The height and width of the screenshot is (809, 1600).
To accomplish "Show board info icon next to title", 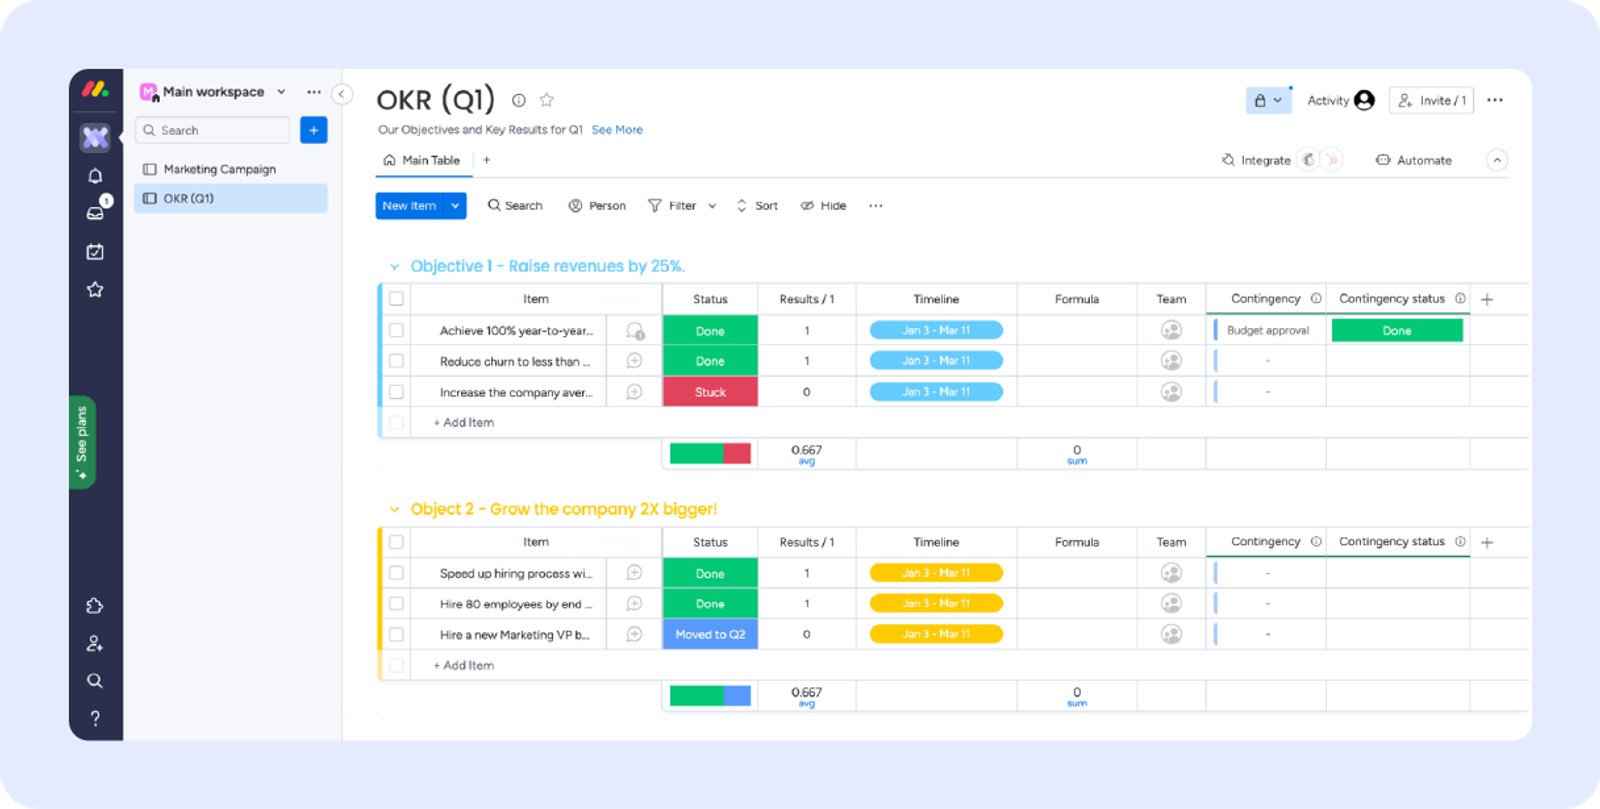I will point(519,100).
